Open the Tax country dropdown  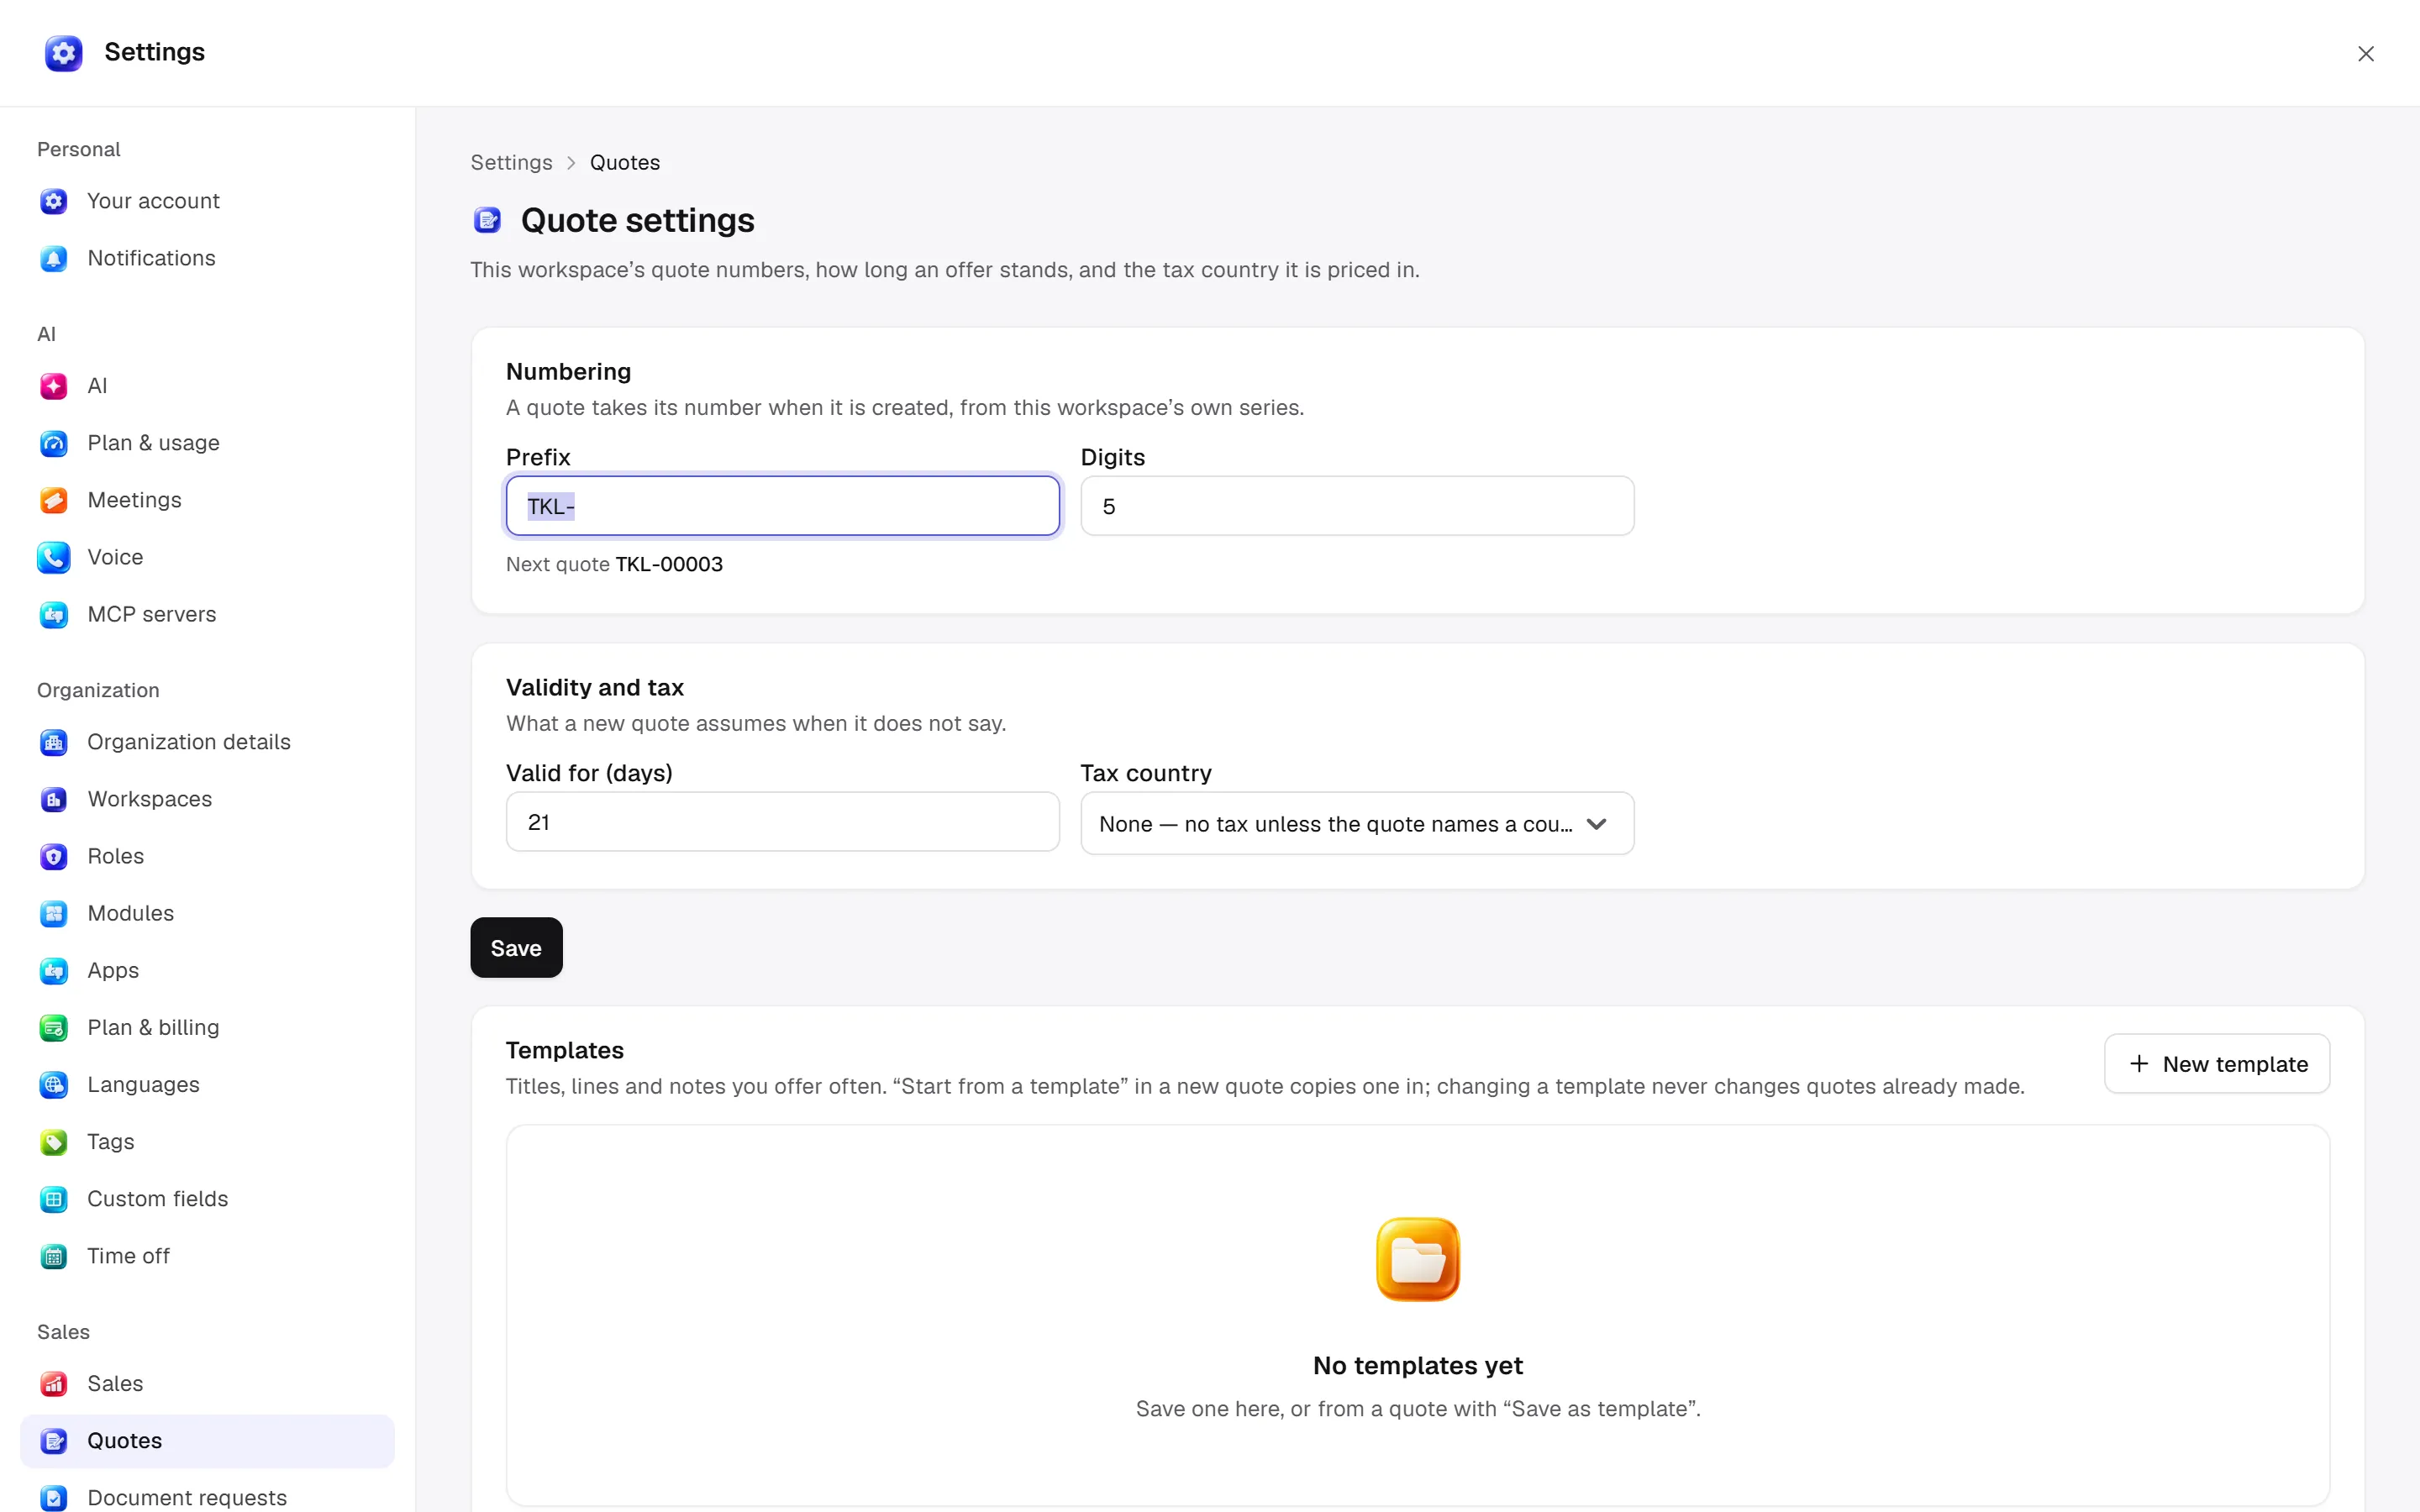click(1357, 823)
